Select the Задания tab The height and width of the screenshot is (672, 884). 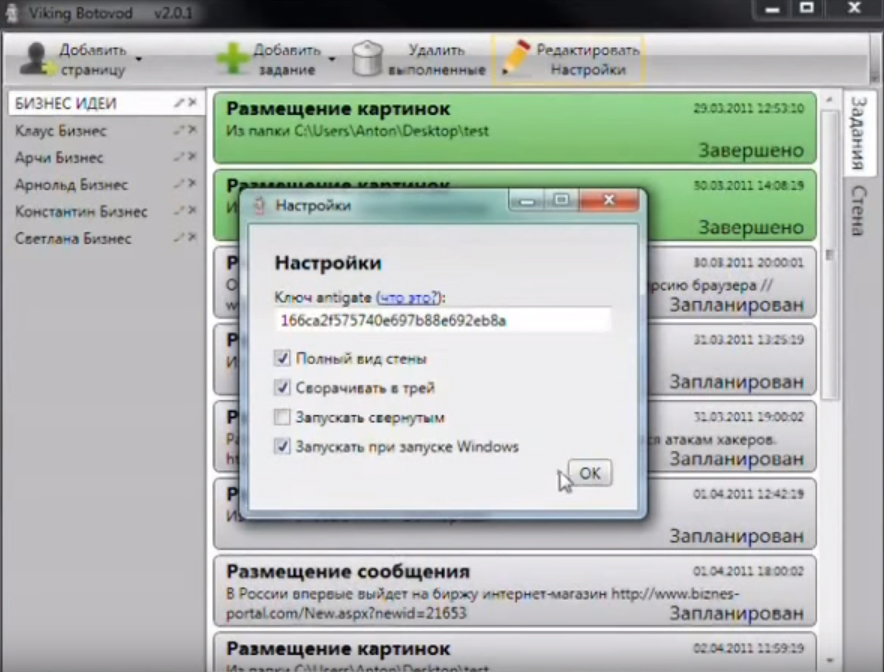pos(857,133)
